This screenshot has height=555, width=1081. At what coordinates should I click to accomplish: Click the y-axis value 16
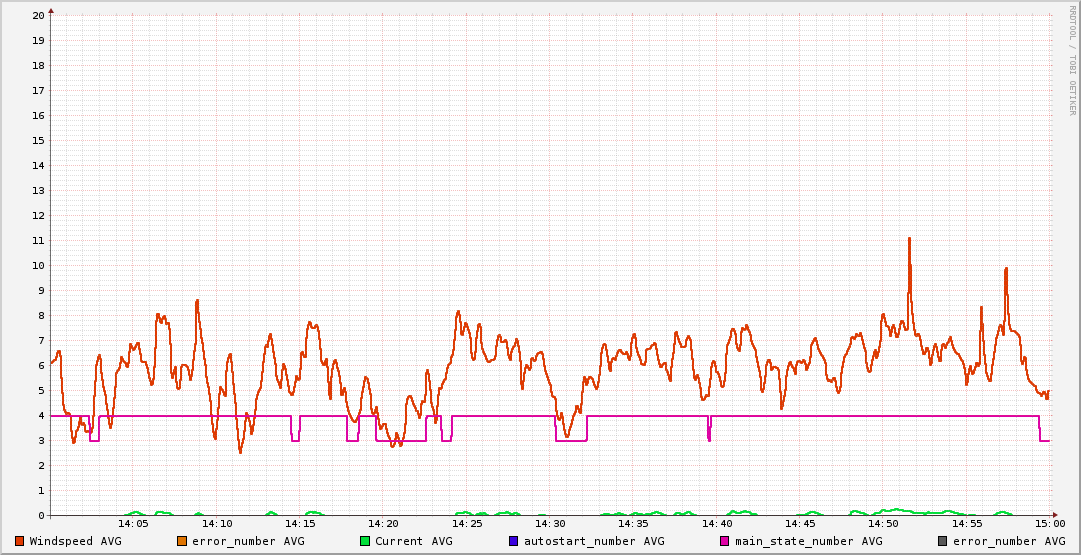(39, 115)
